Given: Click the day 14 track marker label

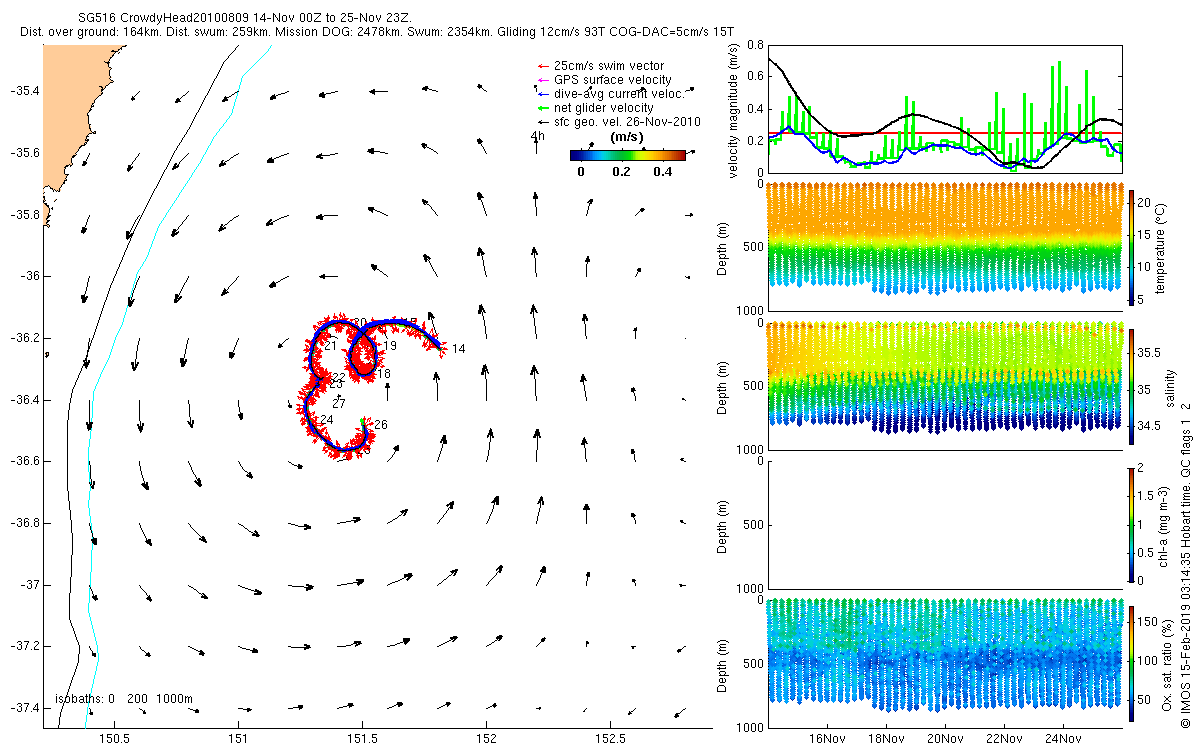Looking at the screenshot, I should click(459, 349).
